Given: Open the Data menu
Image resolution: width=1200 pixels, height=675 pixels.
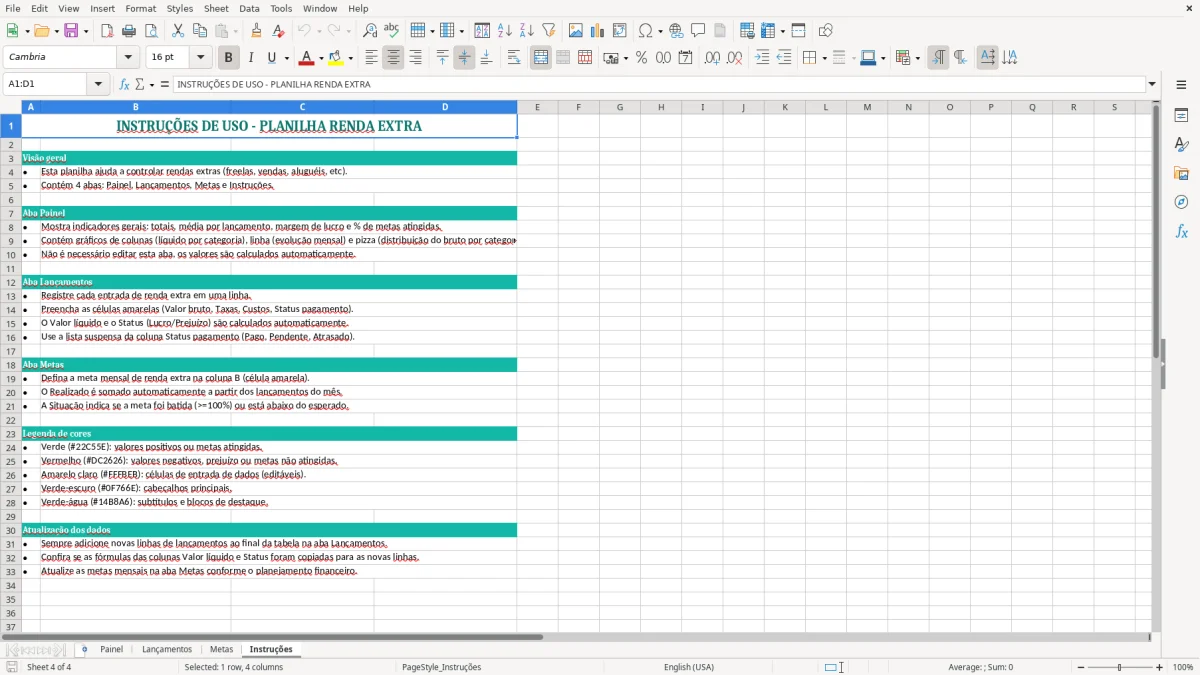Looking at the screenshot, I should [x=249, y=8].
